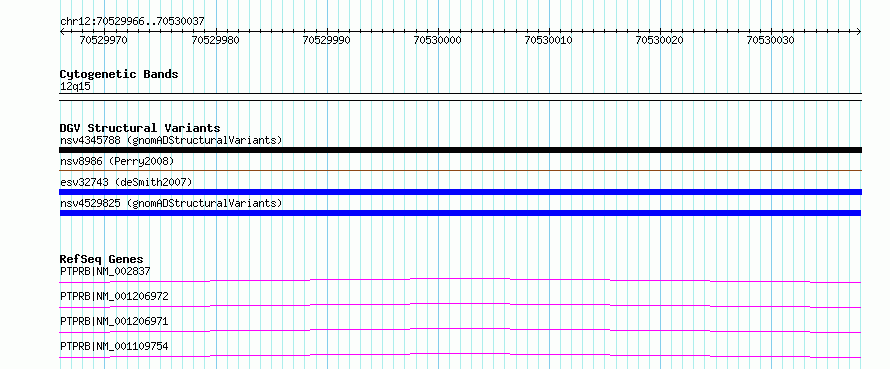Open the chr12:70529966..70530037 coordinate label

point(132,22)
